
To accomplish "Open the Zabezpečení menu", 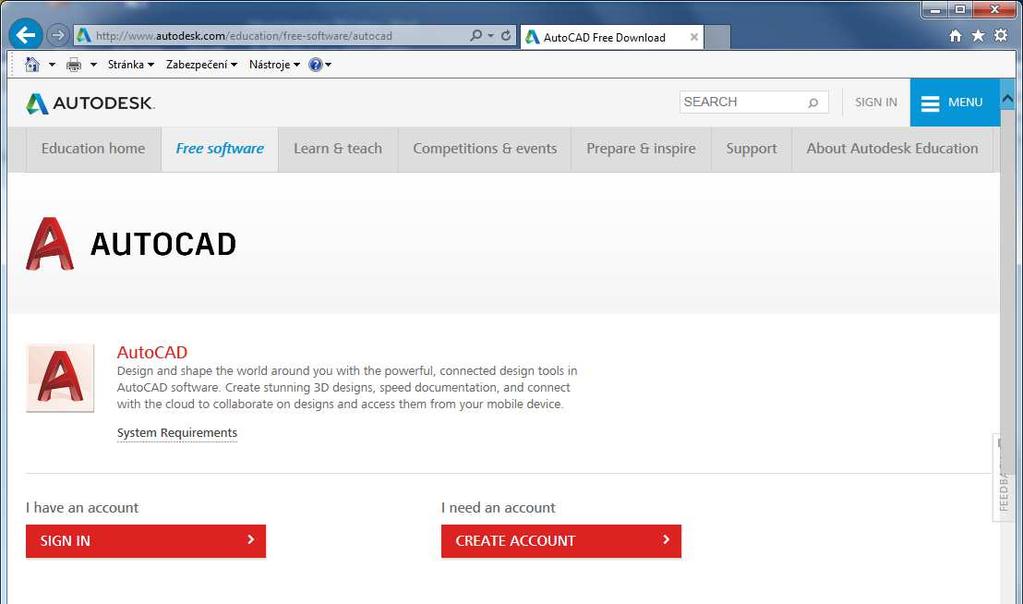I will tap(201, 65).
